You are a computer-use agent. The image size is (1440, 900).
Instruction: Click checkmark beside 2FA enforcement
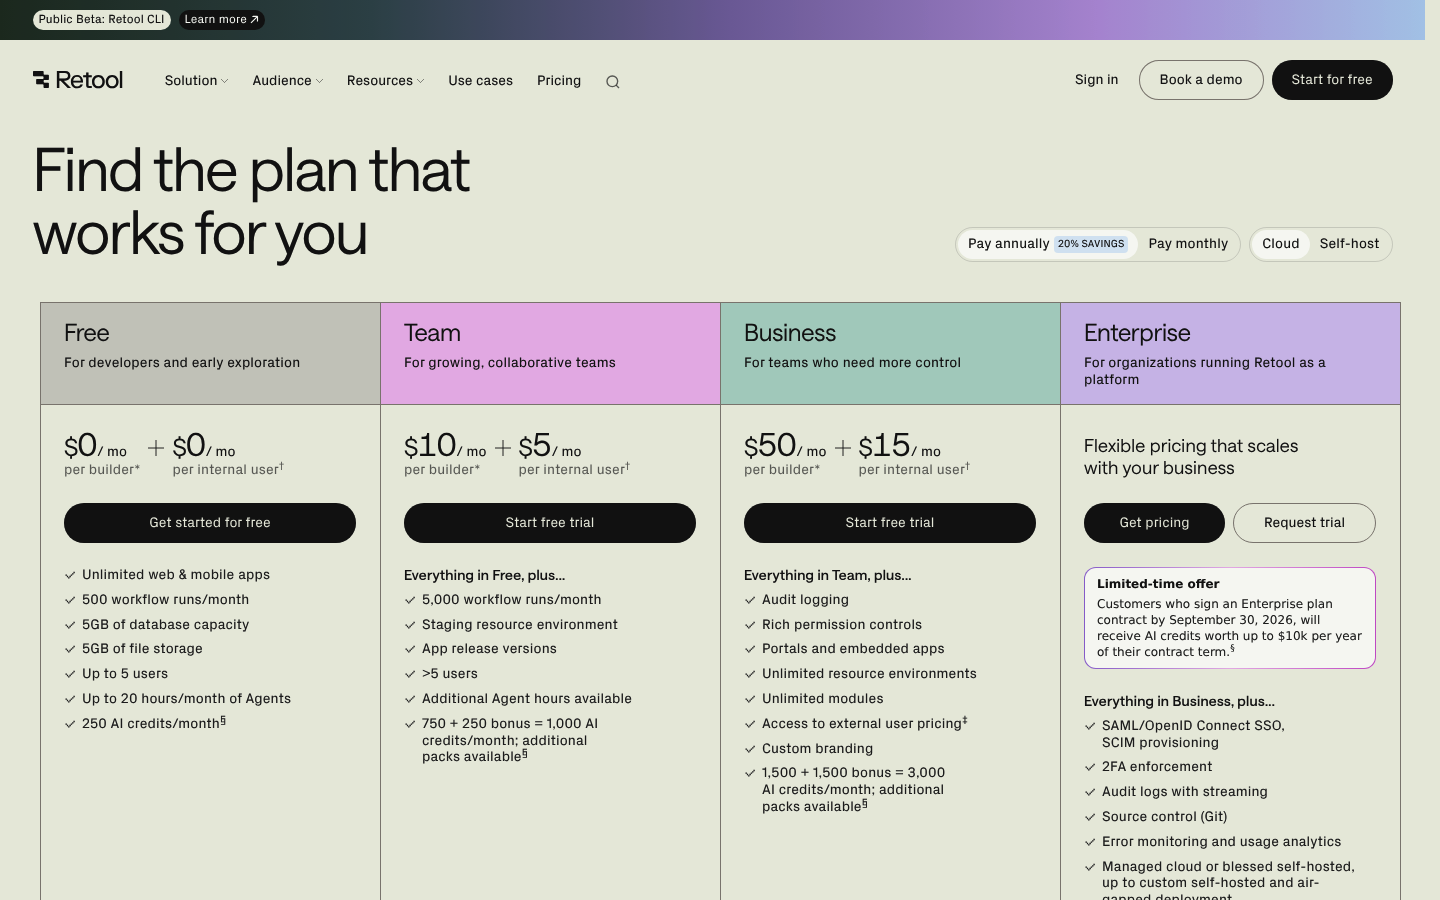[1090, 767]
